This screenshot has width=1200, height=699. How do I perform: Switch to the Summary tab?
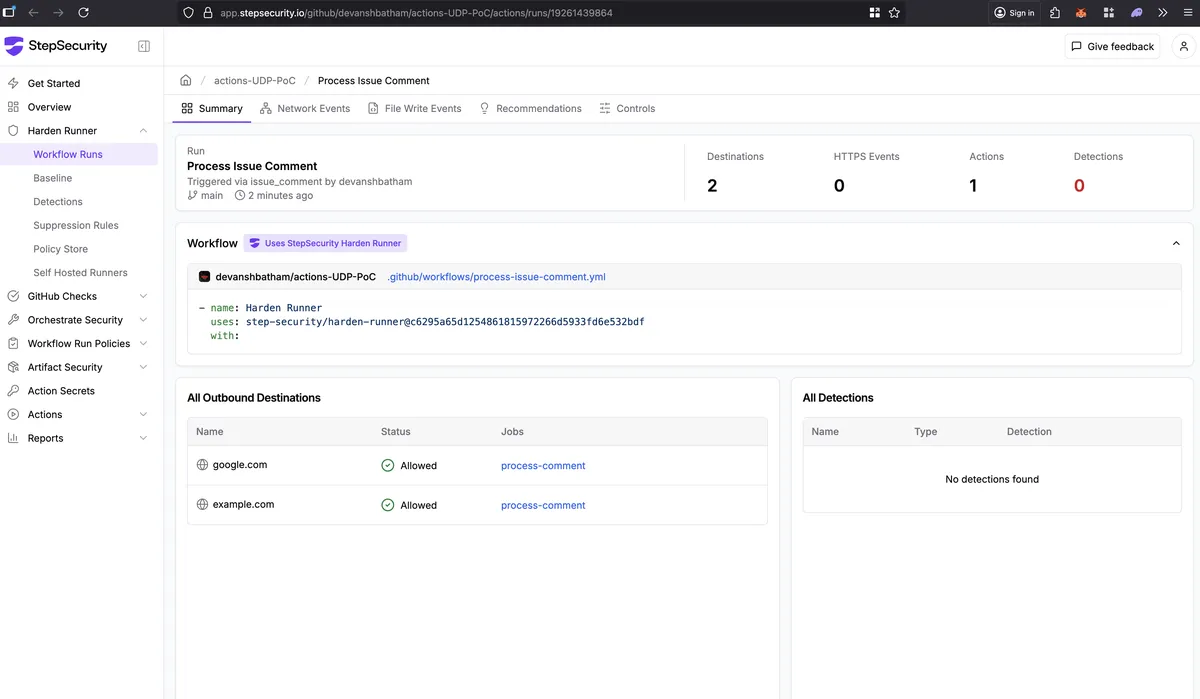click(x=212, y=108)
